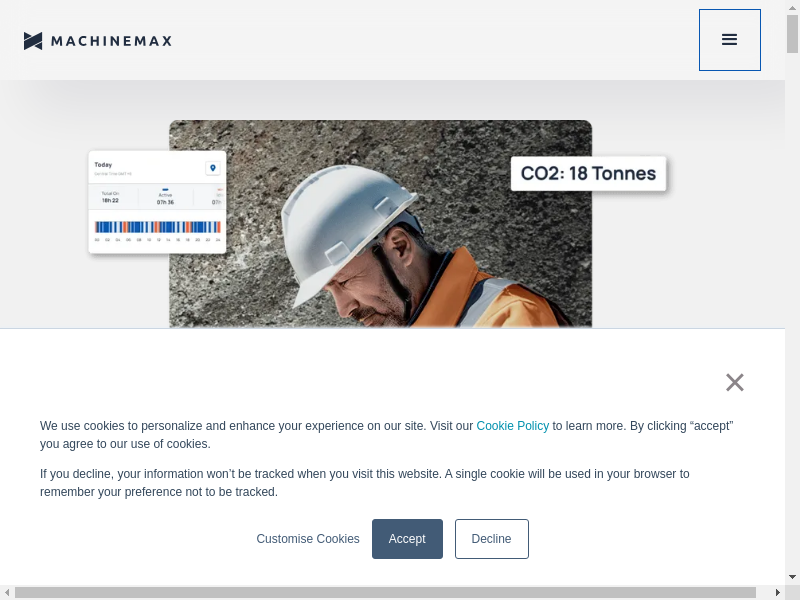Click the Total On 18h 22 stat

[111, 198]
